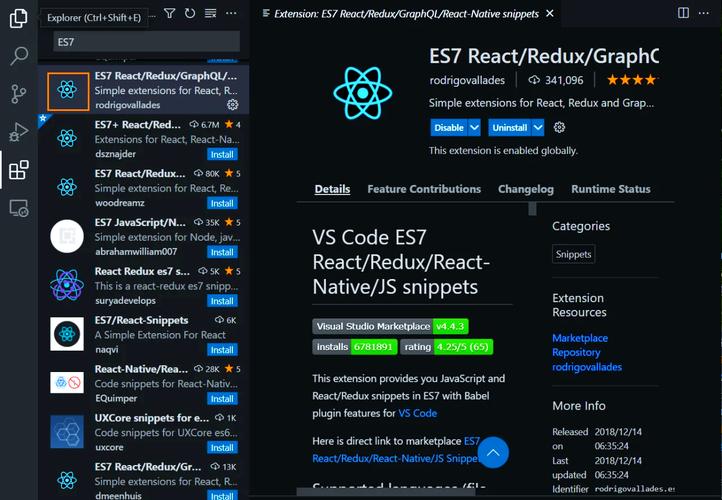The height and width of the screenshot is (500, 722).
Task: Open the Explorer view in activity bar
Action: coord(18,18)
